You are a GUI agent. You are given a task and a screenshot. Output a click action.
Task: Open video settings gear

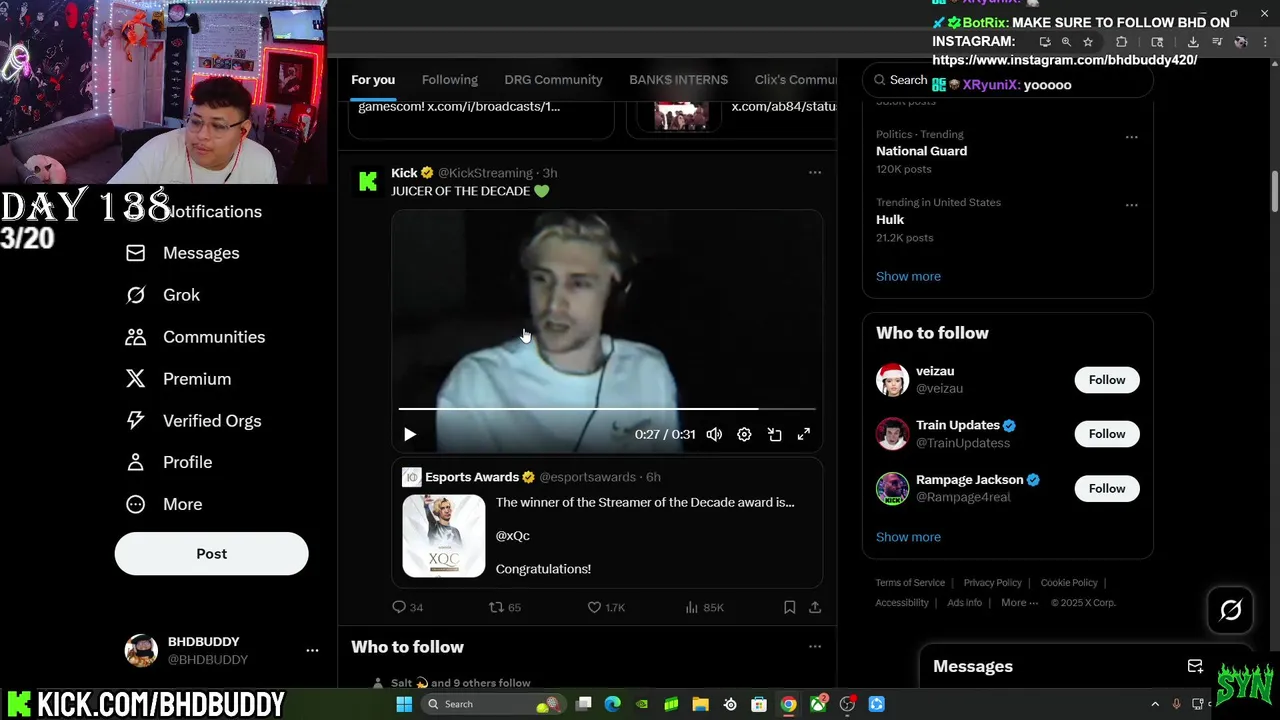744,434
